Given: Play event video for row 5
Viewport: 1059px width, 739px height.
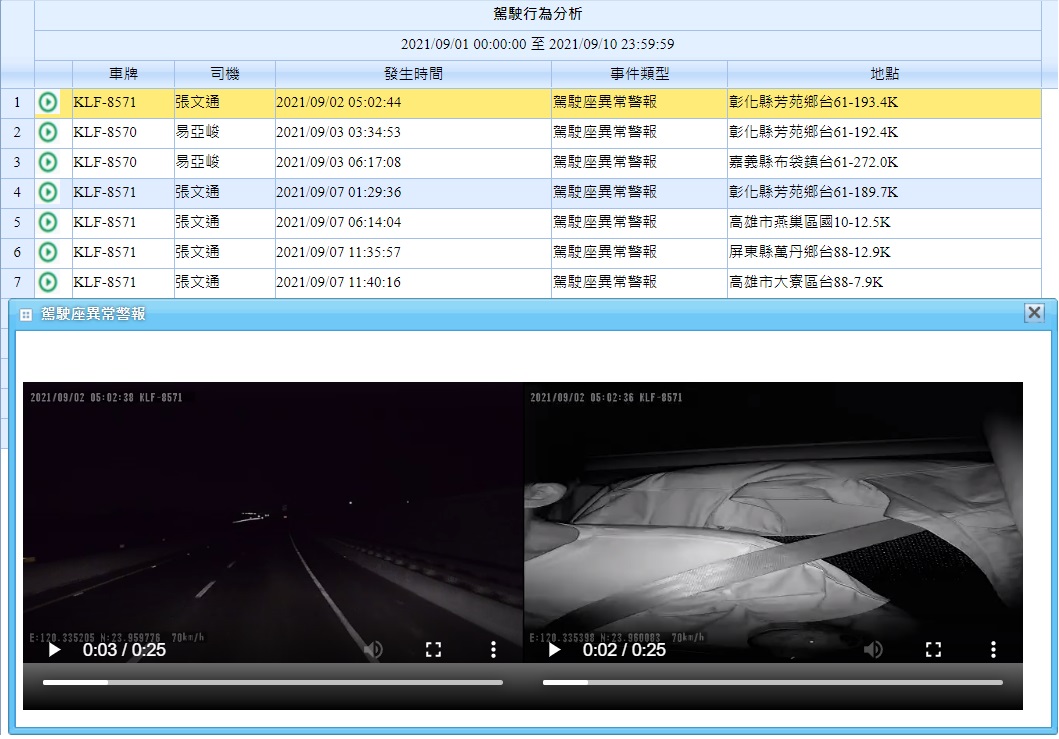Looking at the screenshot, I should (x=48, y=222).
